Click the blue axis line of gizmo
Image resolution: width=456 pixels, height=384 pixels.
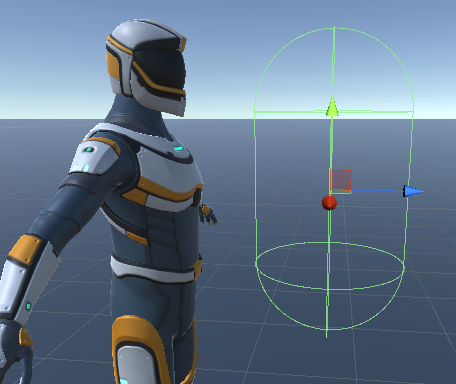pos(377,191)
